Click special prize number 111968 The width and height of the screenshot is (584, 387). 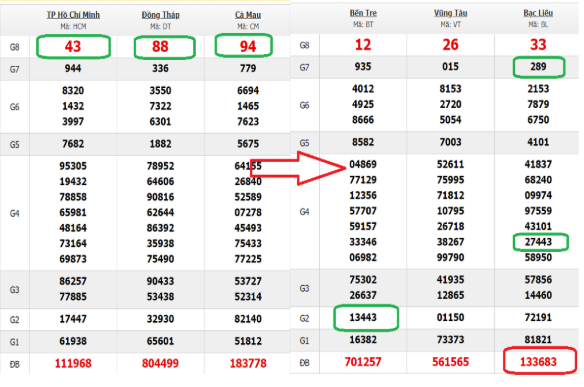tap(73, 364)
